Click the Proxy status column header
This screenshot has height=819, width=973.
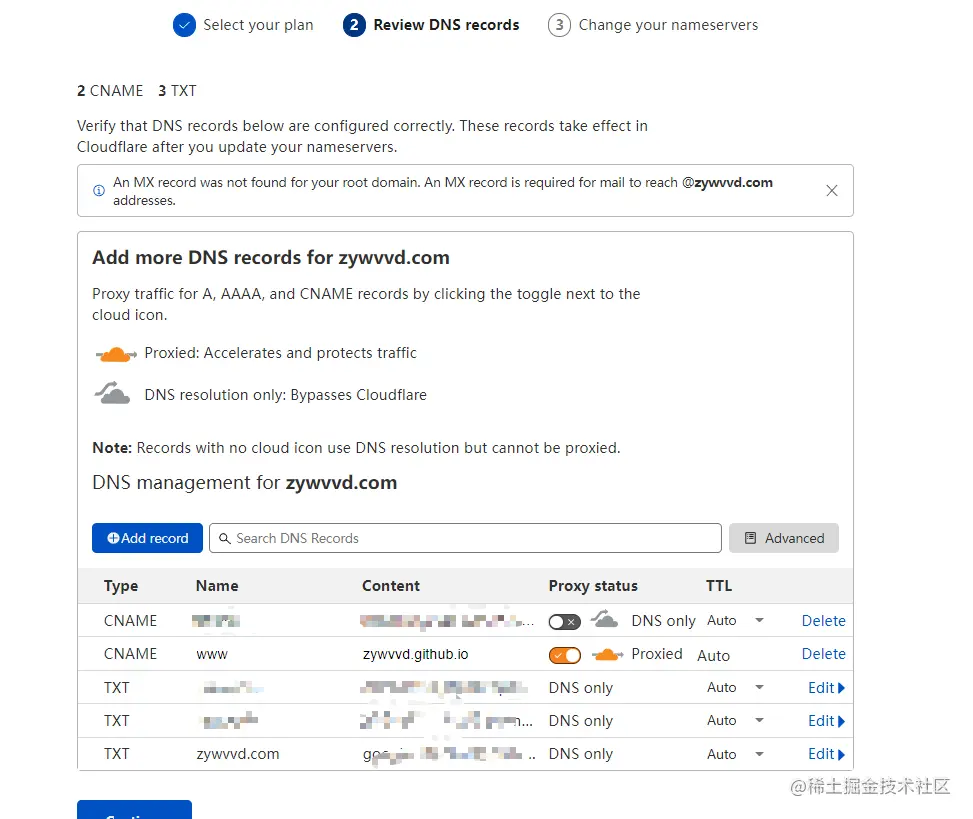pos(593,586)
